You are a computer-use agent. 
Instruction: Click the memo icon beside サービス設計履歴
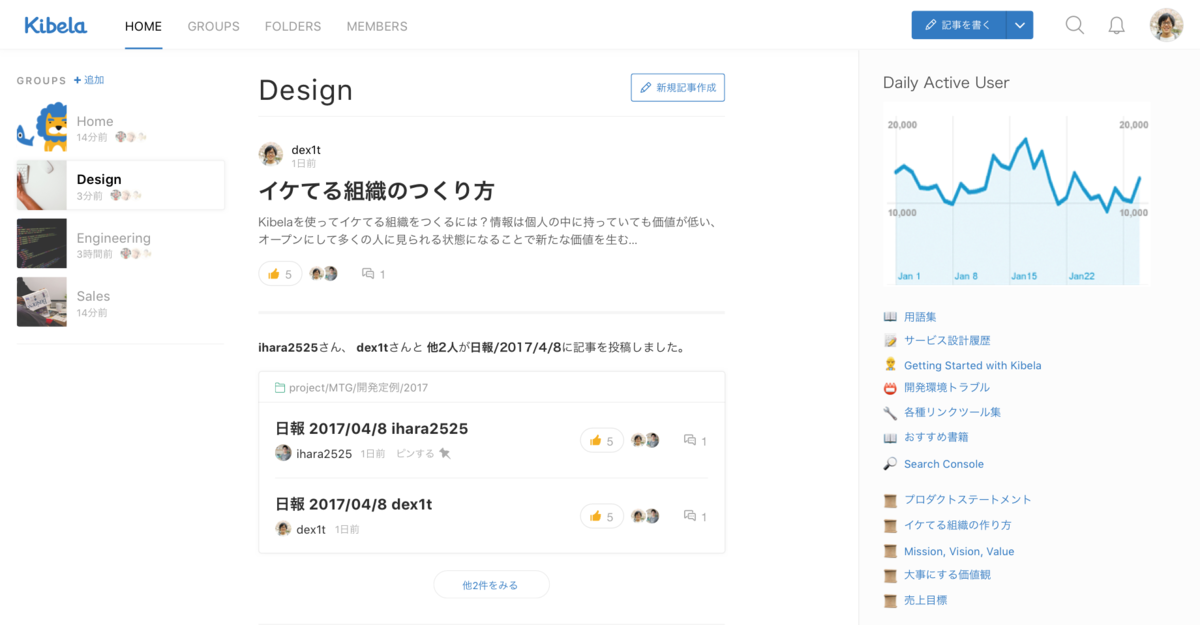click(x=890, y=341)
